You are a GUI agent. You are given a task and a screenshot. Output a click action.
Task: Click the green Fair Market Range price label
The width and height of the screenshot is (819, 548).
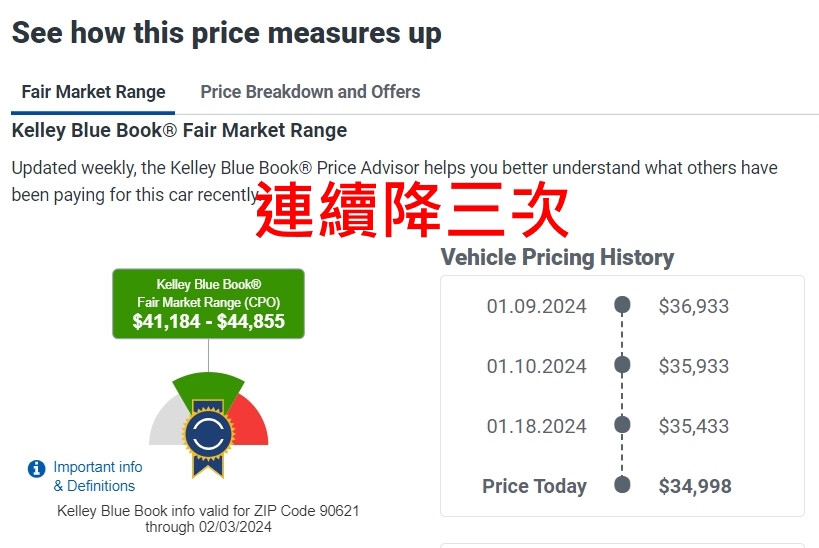coord(208,304)
